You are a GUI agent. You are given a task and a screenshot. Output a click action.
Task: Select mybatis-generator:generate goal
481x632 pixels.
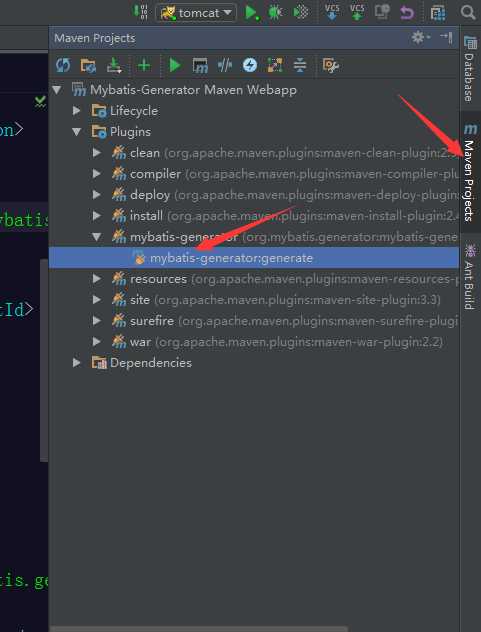point(254,258)
